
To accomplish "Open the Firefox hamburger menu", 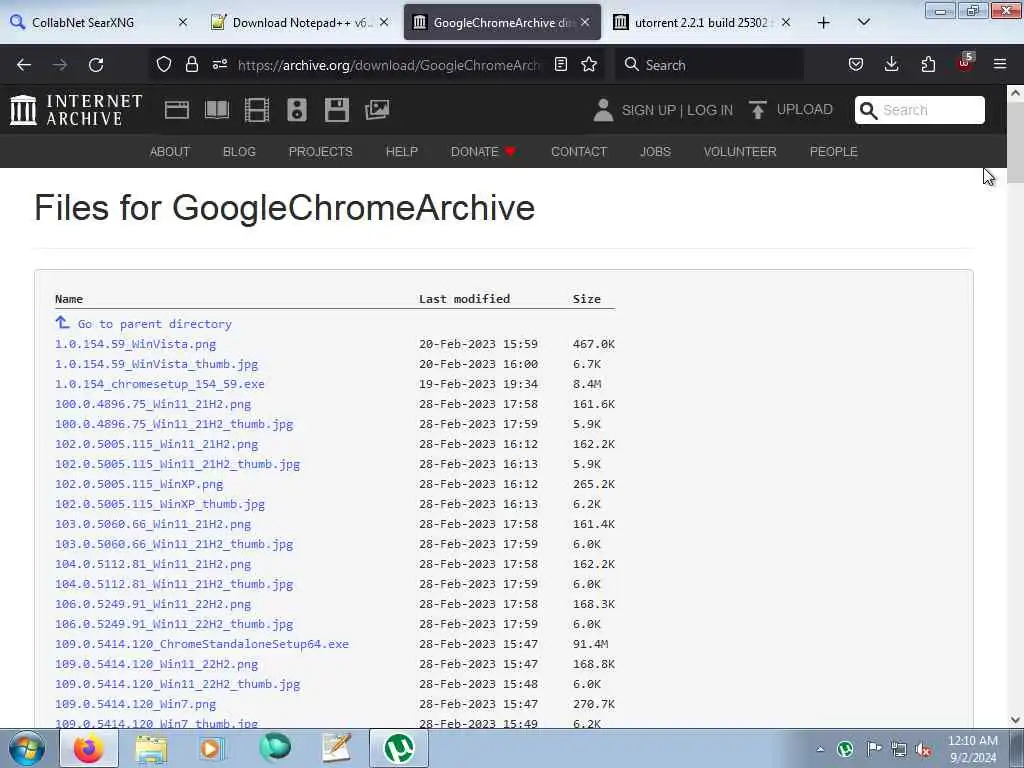I will [1000, 64].
